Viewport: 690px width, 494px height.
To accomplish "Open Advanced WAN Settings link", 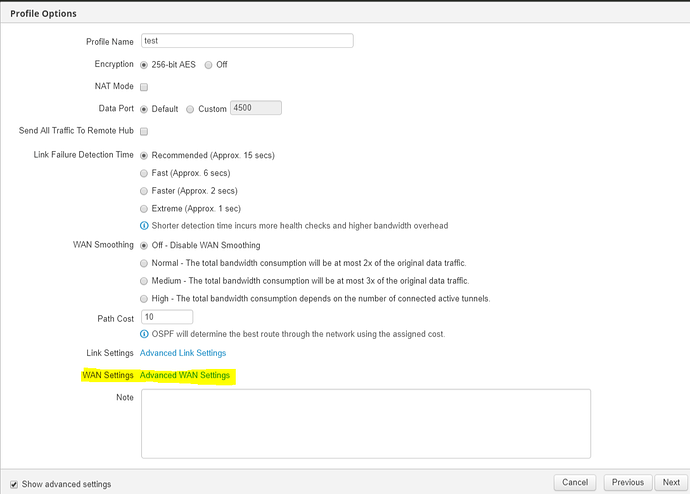I will click(x=185, y=376).
